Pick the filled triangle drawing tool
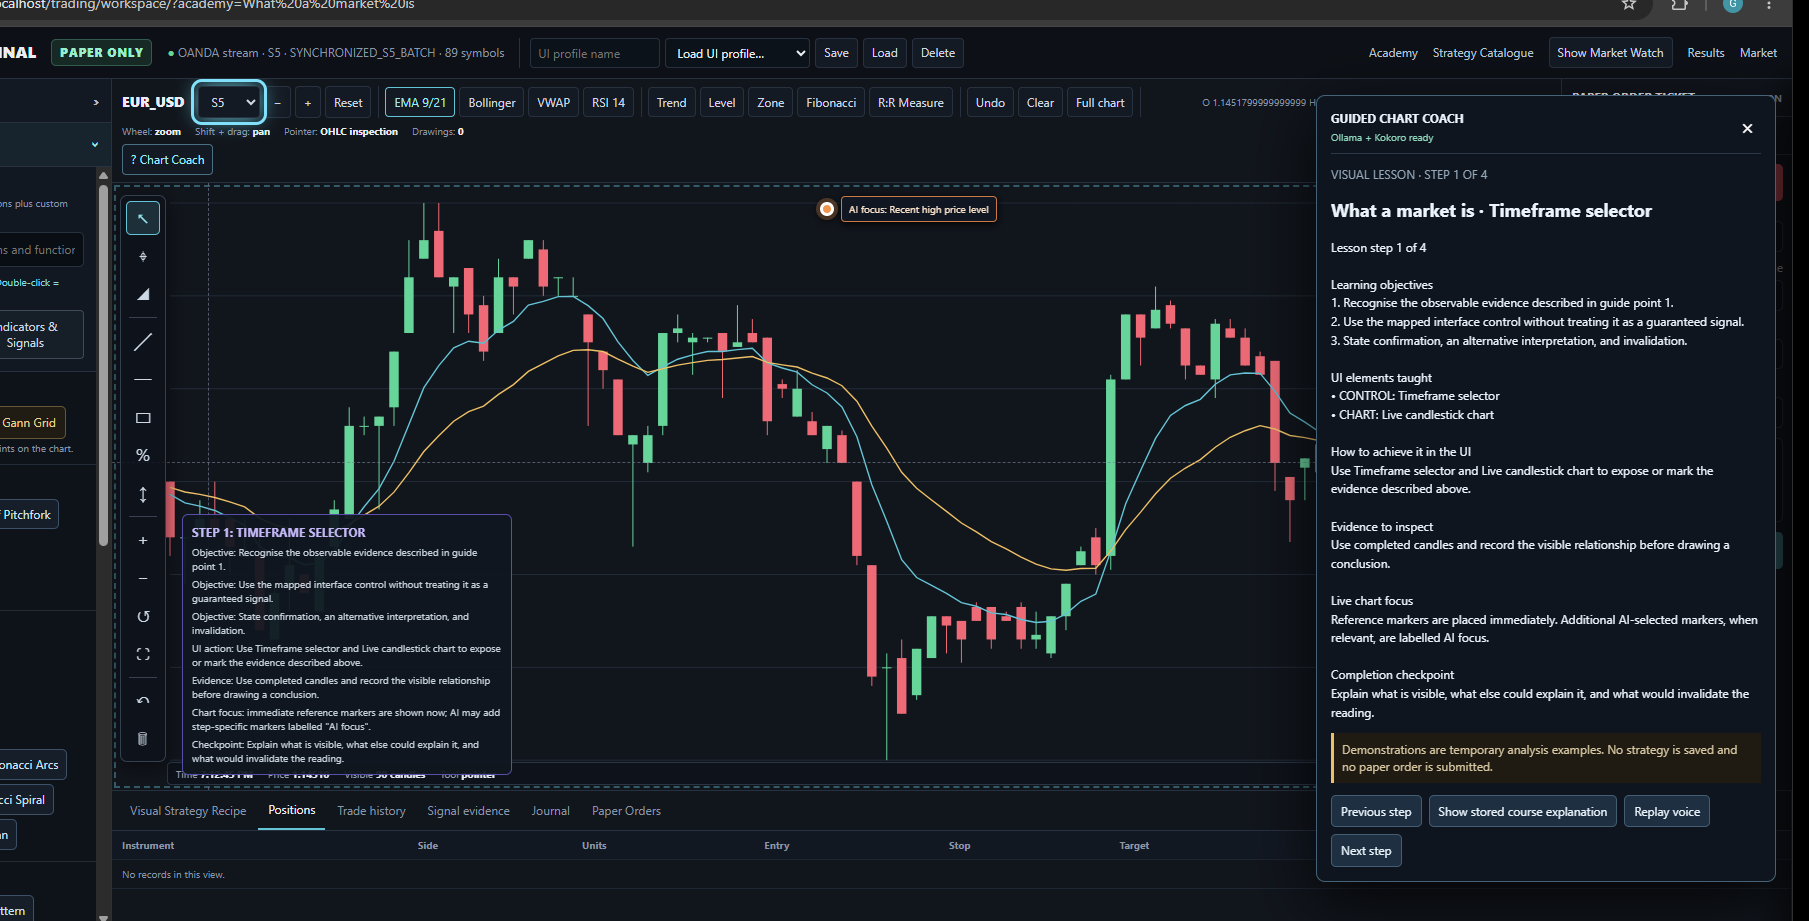This screenshot has width=1809, height=921. pyautogui.click(x=143, y=294)
